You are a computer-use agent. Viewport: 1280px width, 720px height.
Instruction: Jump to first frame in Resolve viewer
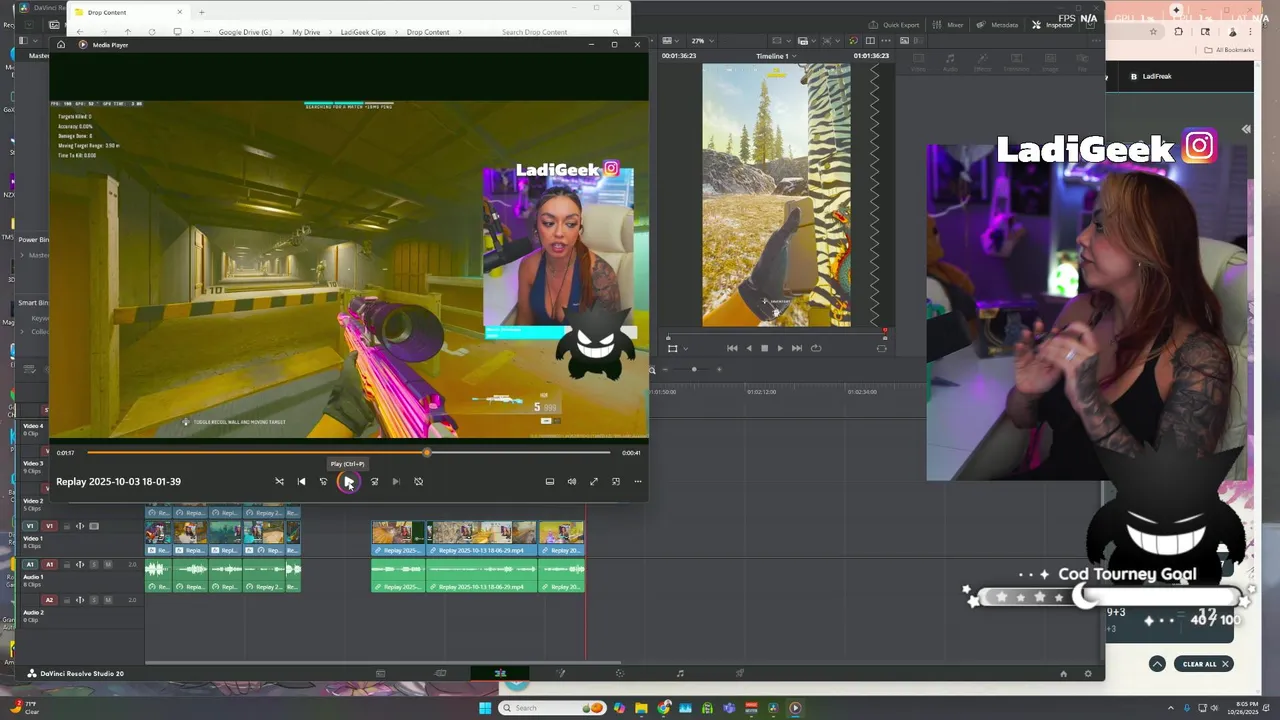coord(732,348)
